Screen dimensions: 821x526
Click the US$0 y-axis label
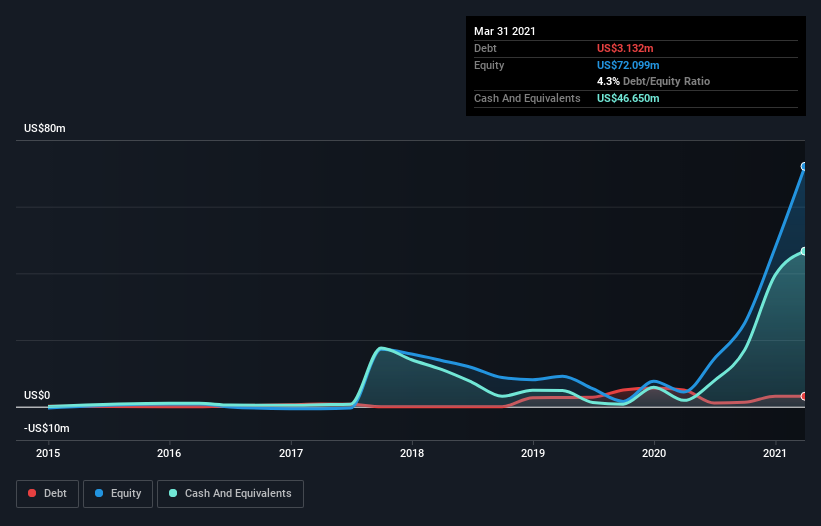pos(37,395)
